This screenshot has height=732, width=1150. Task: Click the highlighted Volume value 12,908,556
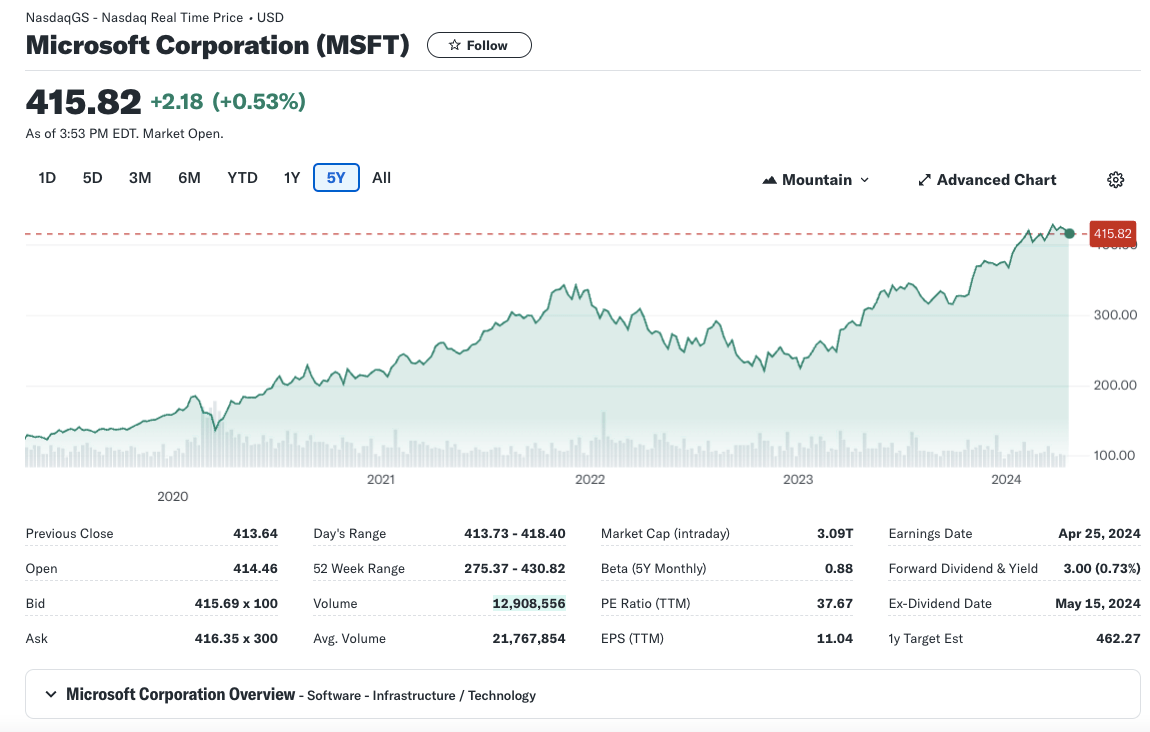coord(529,604)
